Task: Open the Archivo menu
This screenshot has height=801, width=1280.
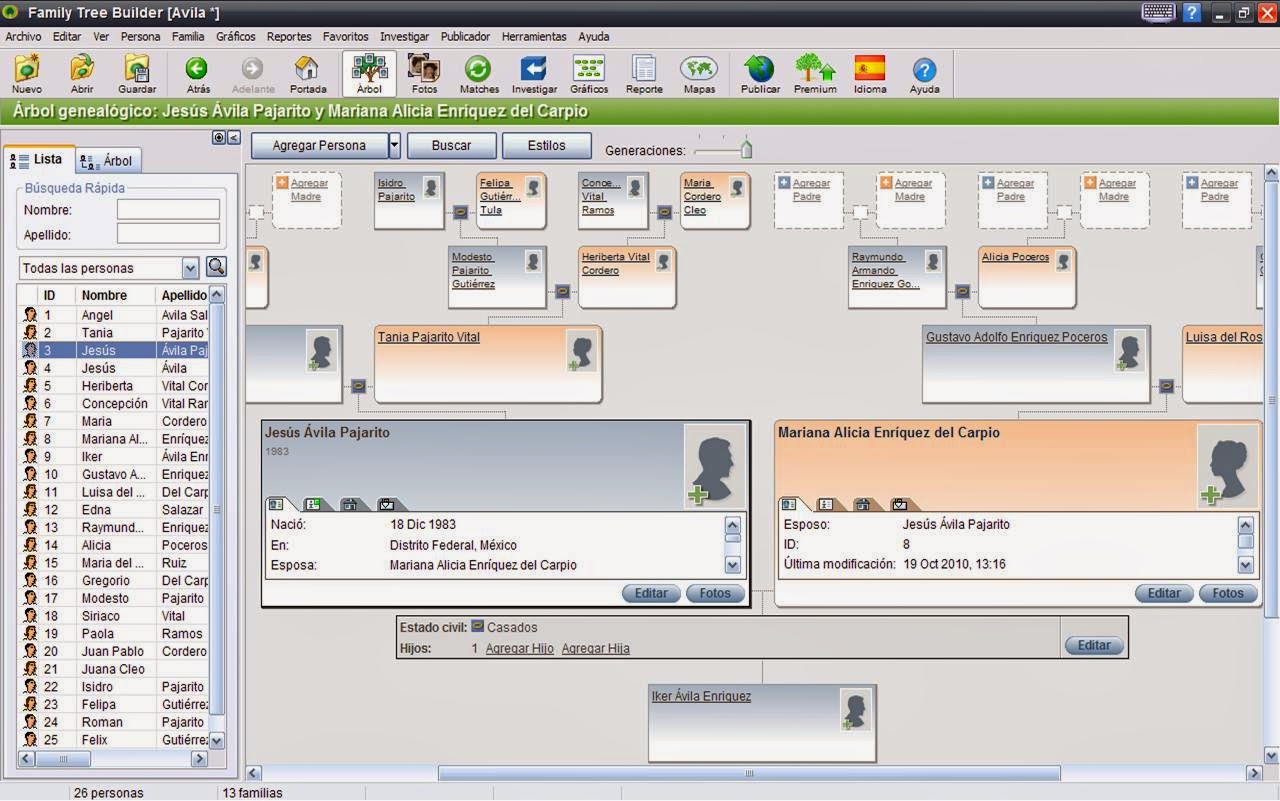Action: click(x=24, y=36)
